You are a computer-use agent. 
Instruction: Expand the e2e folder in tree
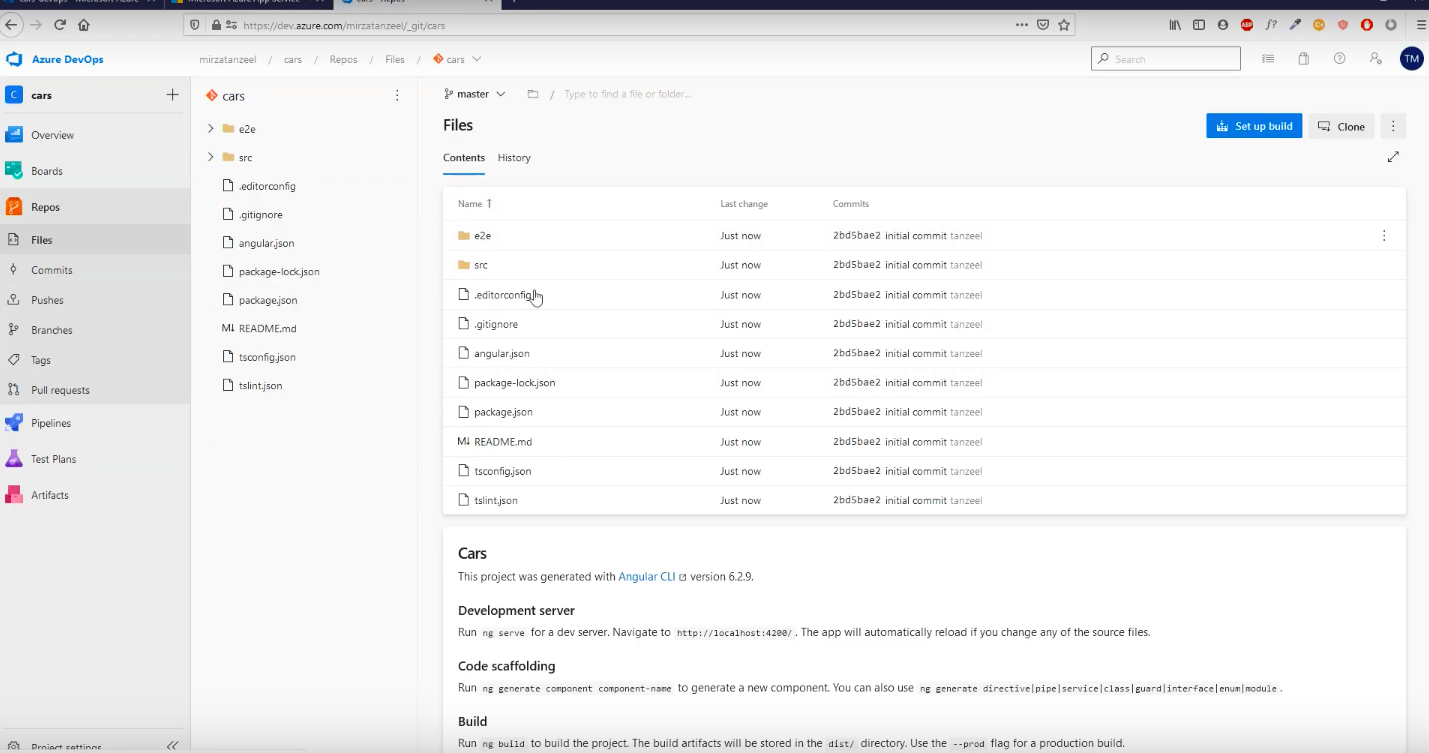pyautogui.click(x=211, y=128)
